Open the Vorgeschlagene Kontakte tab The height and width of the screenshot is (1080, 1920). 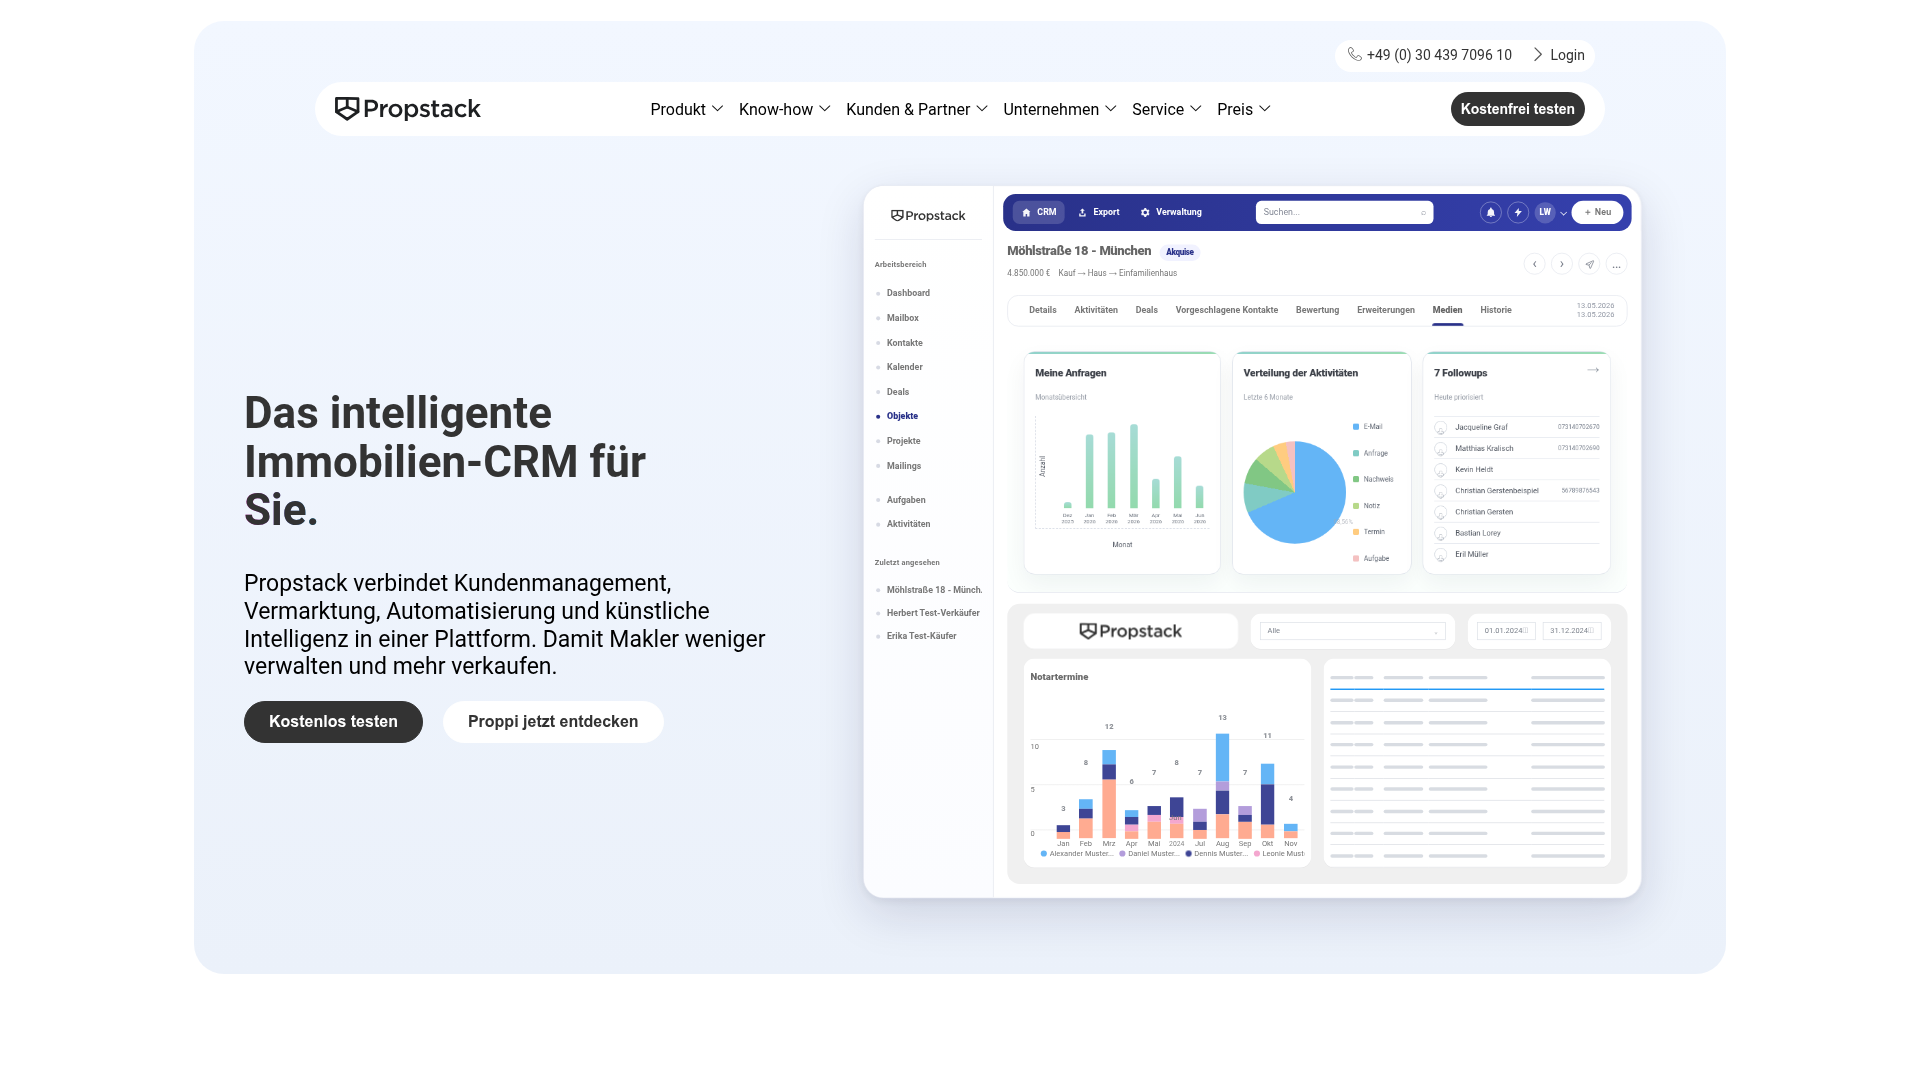tap(1227, 310)
